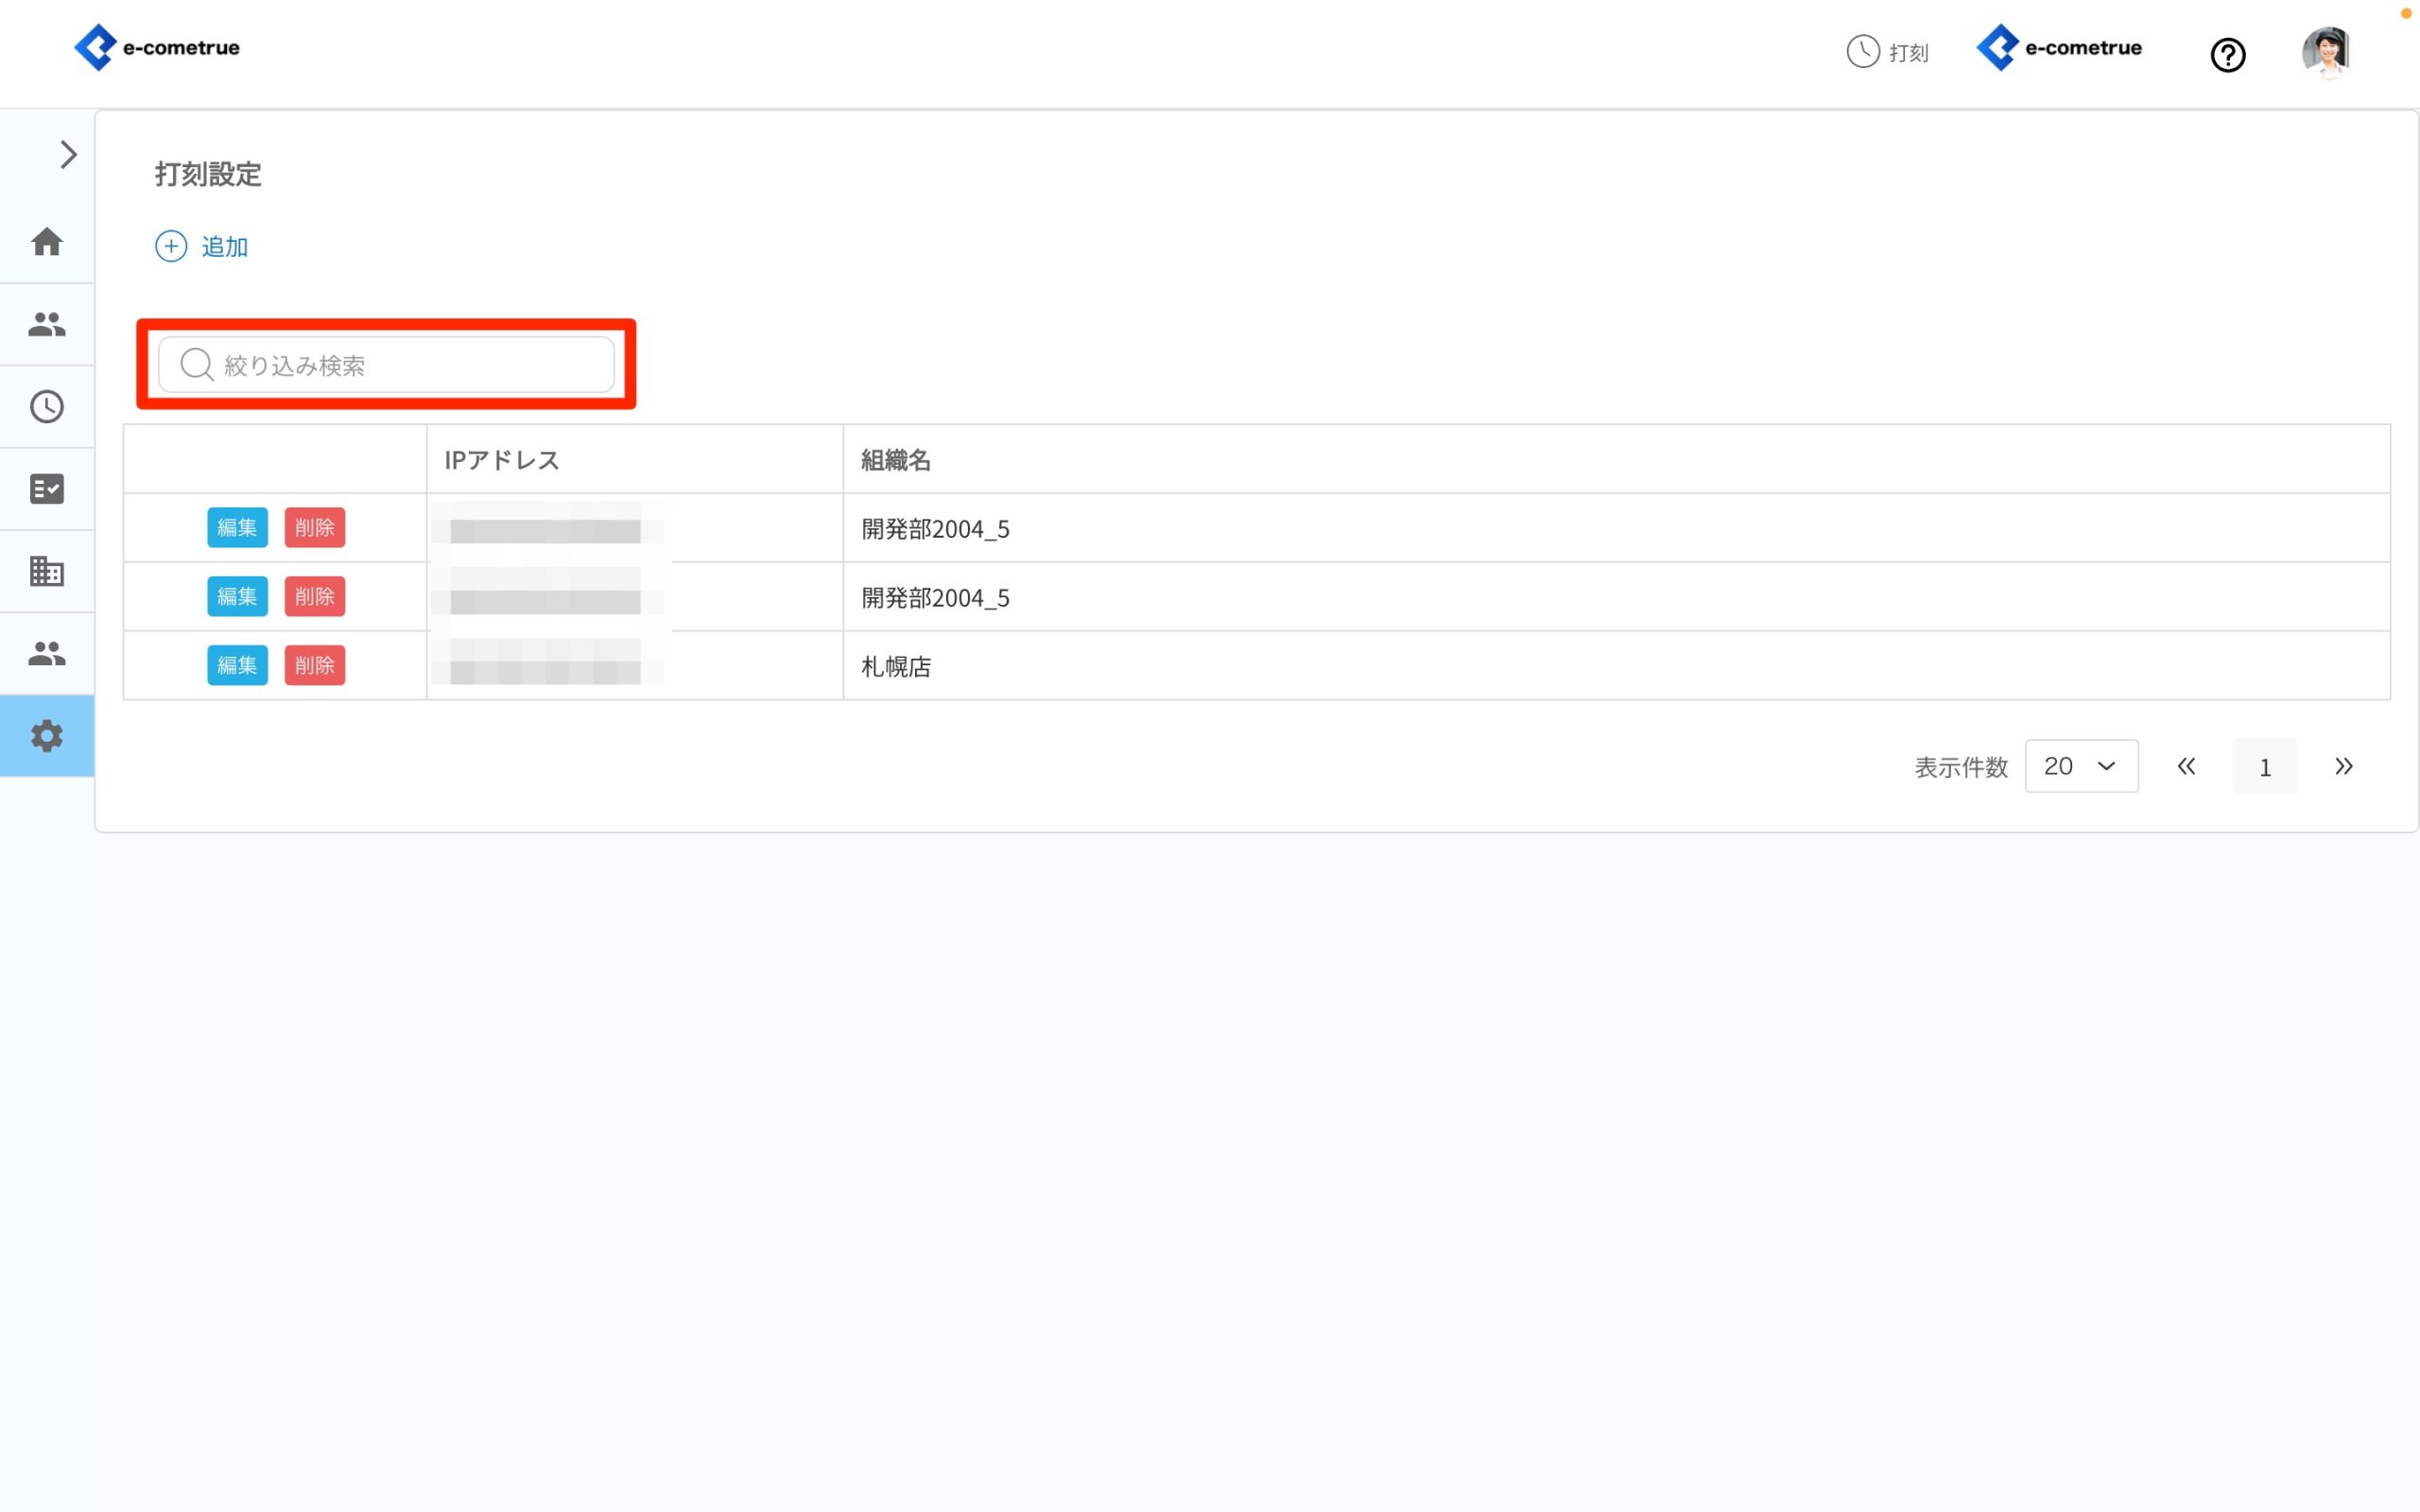Click the lower people group sidebar icon
Viewport: 2420px width, 1512px height.
(47, 654)
